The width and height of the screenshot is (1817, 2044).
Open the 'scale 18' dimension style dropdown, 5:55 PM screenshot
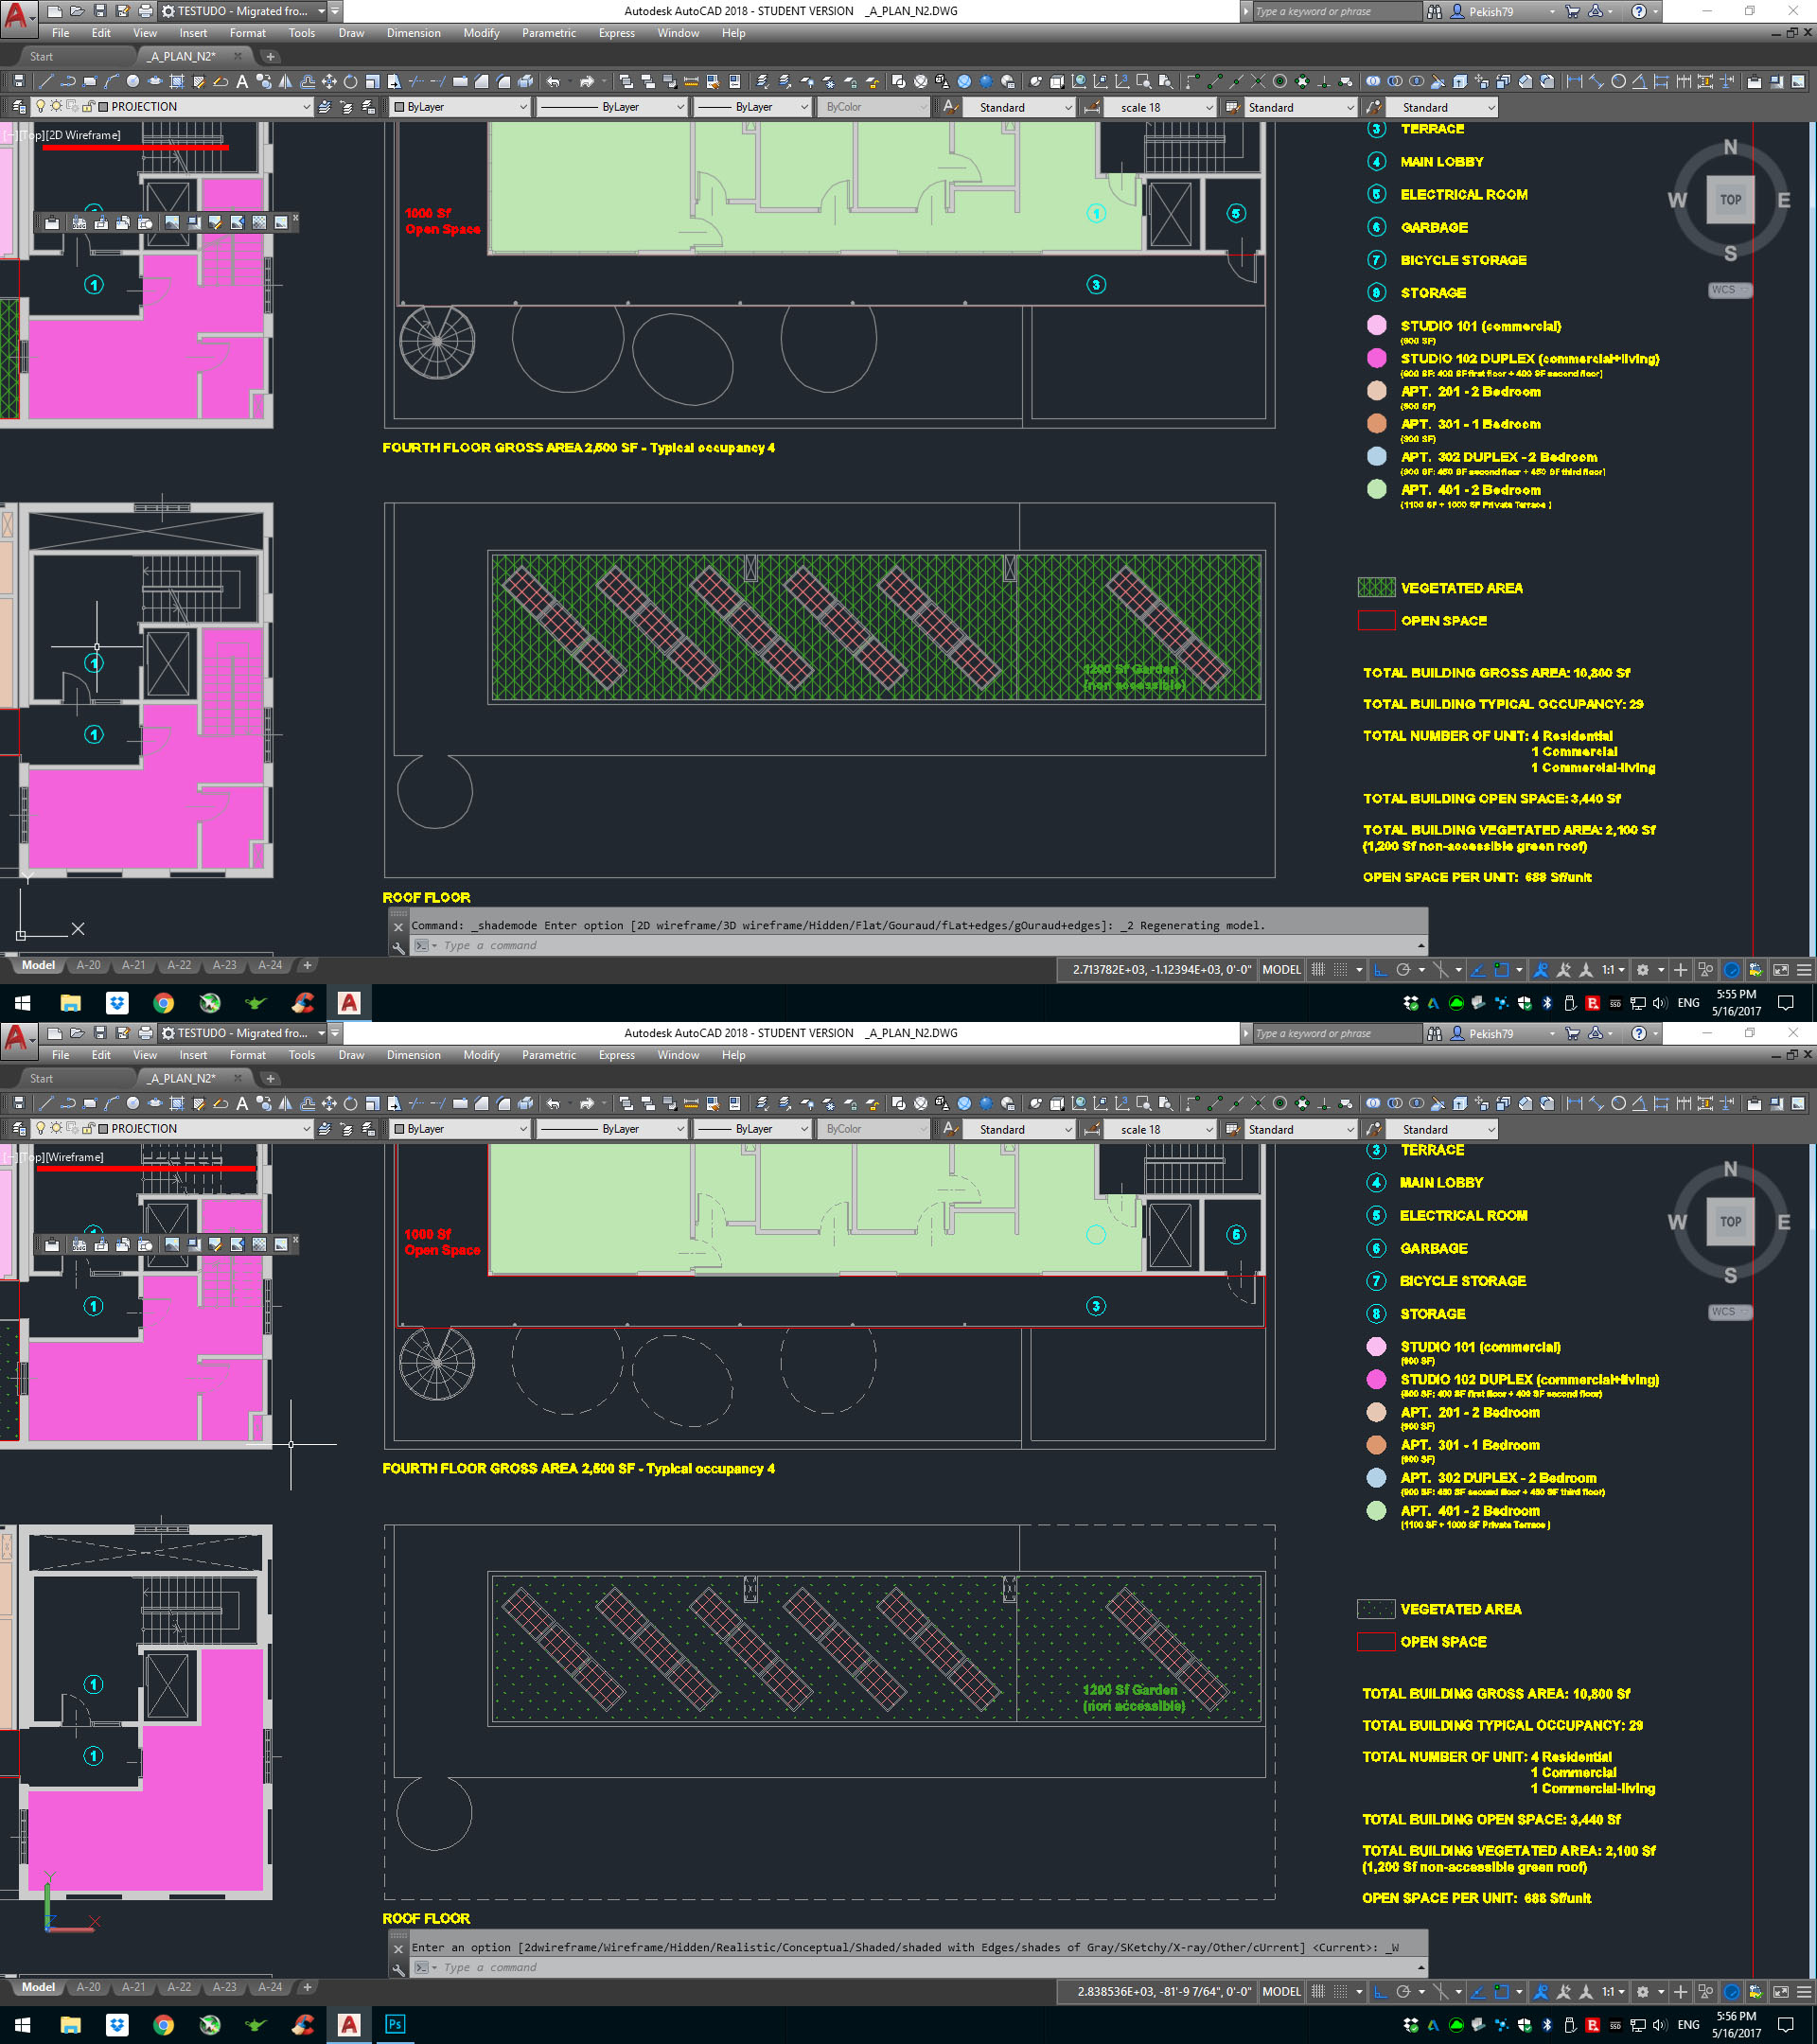click(x=1160, y=107)
